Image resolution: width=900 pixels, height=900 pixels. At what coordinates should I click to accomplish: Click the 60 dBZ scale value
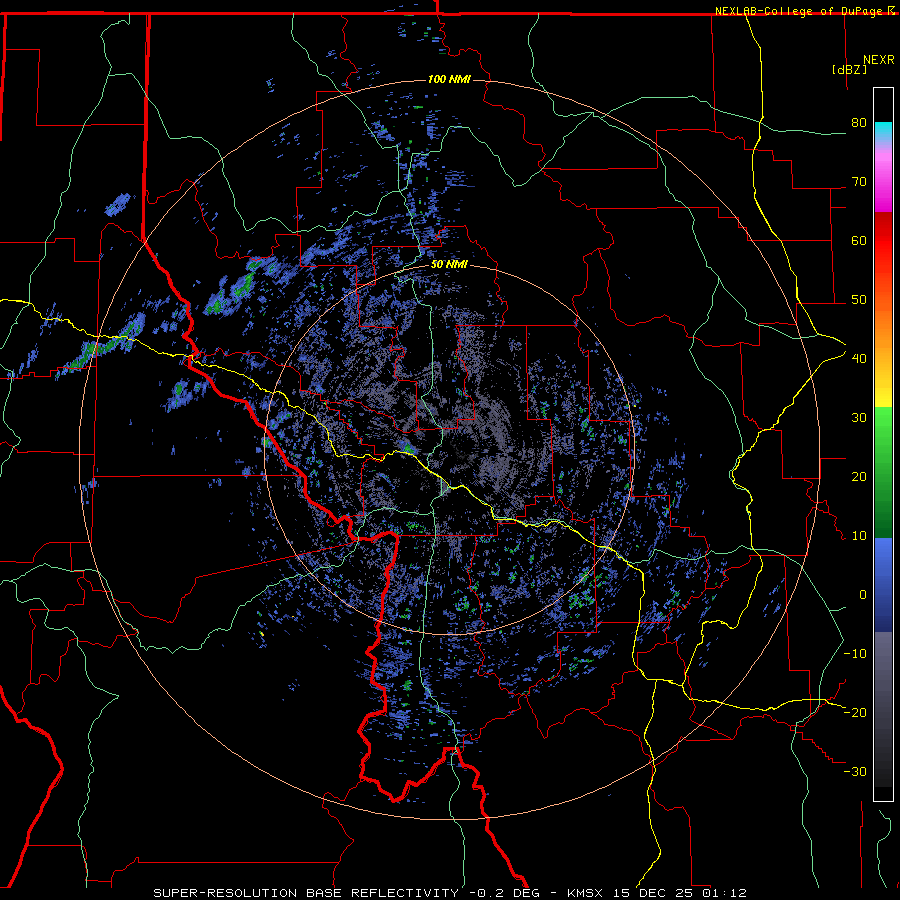coord(859,240)
